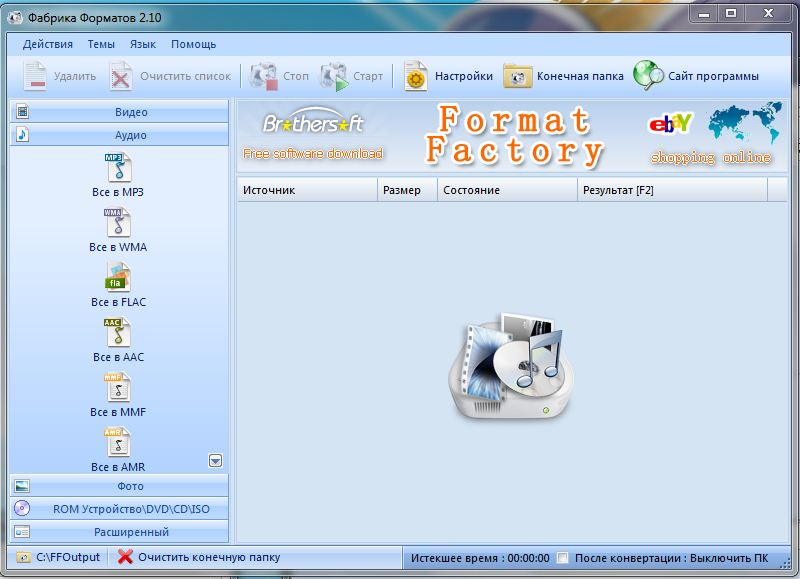Select the Все в WMA icon
The width and height of the screenshot is (800, 579).
pyautogui.click(x=118, y=222)
